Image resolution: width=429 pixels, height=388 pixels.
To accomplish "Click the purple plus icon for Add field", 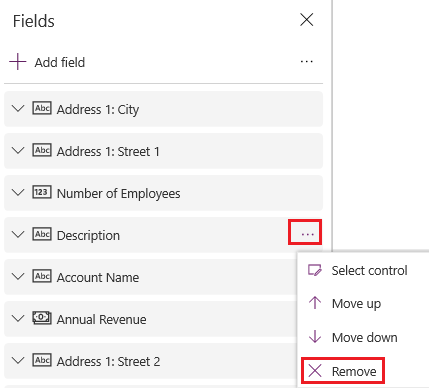I will [18, 62].
